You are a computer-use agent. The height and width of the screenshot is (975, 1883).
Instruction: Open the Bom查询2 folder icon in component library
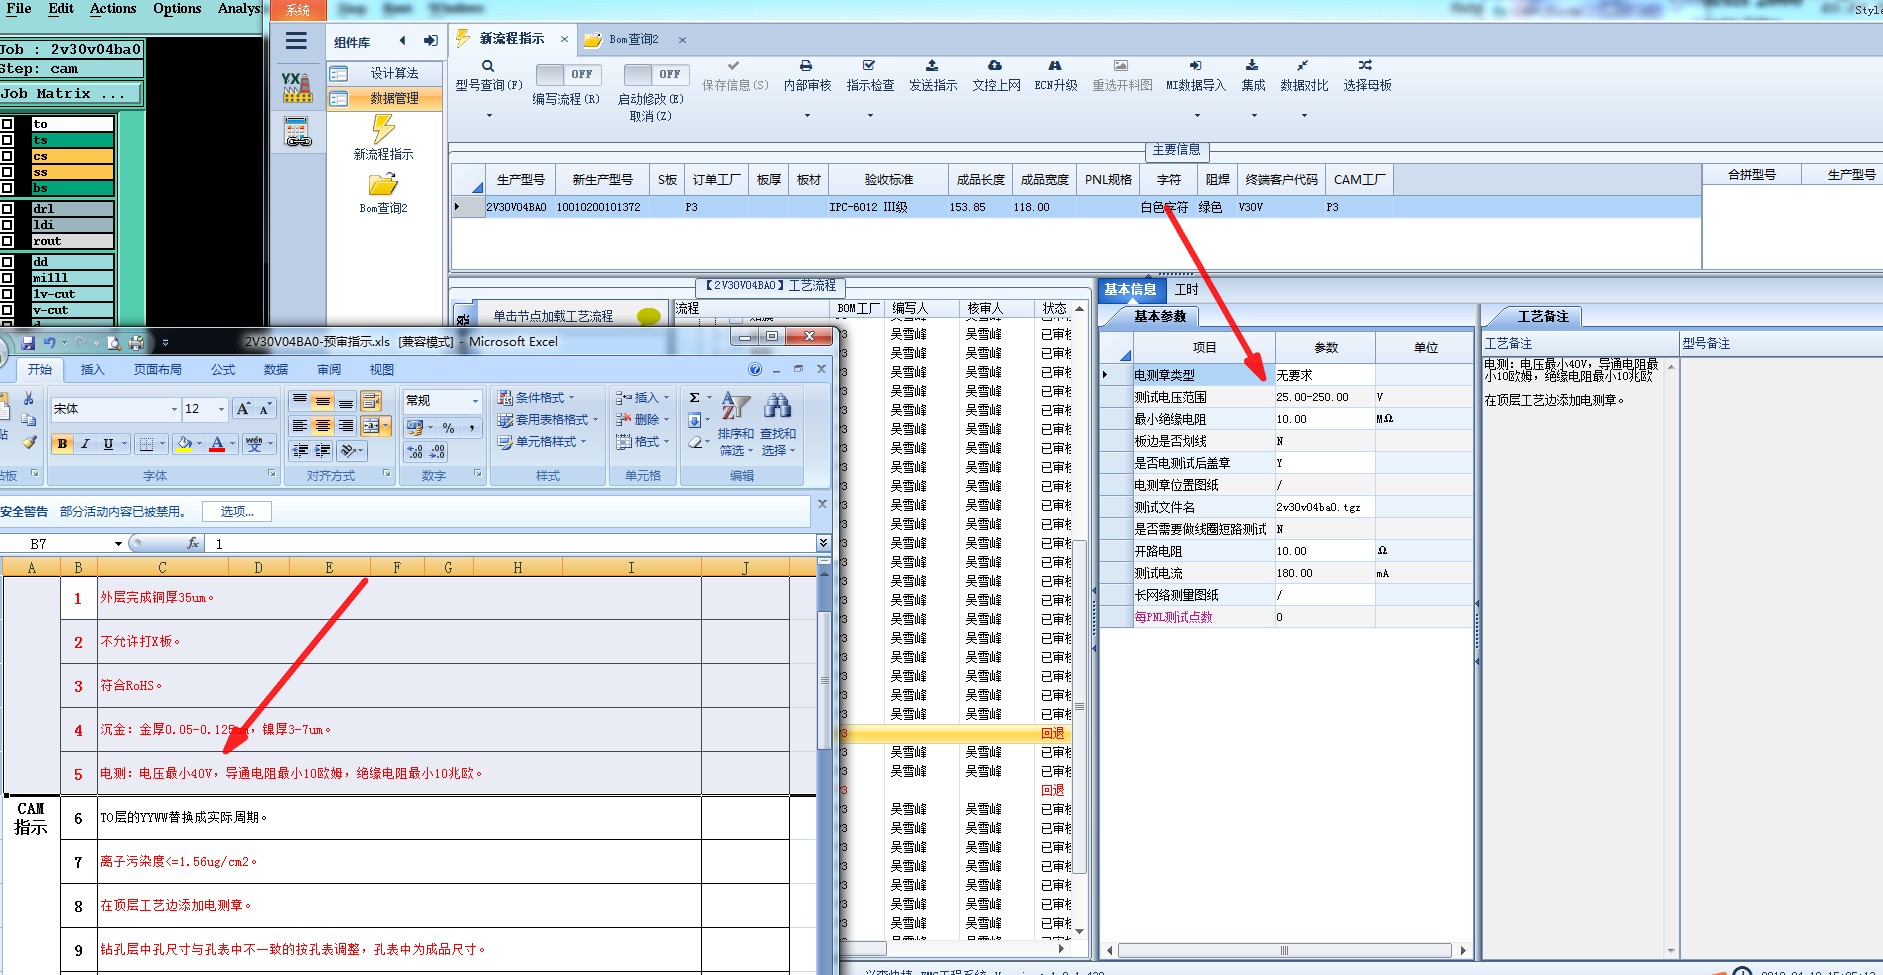[383, 185]
